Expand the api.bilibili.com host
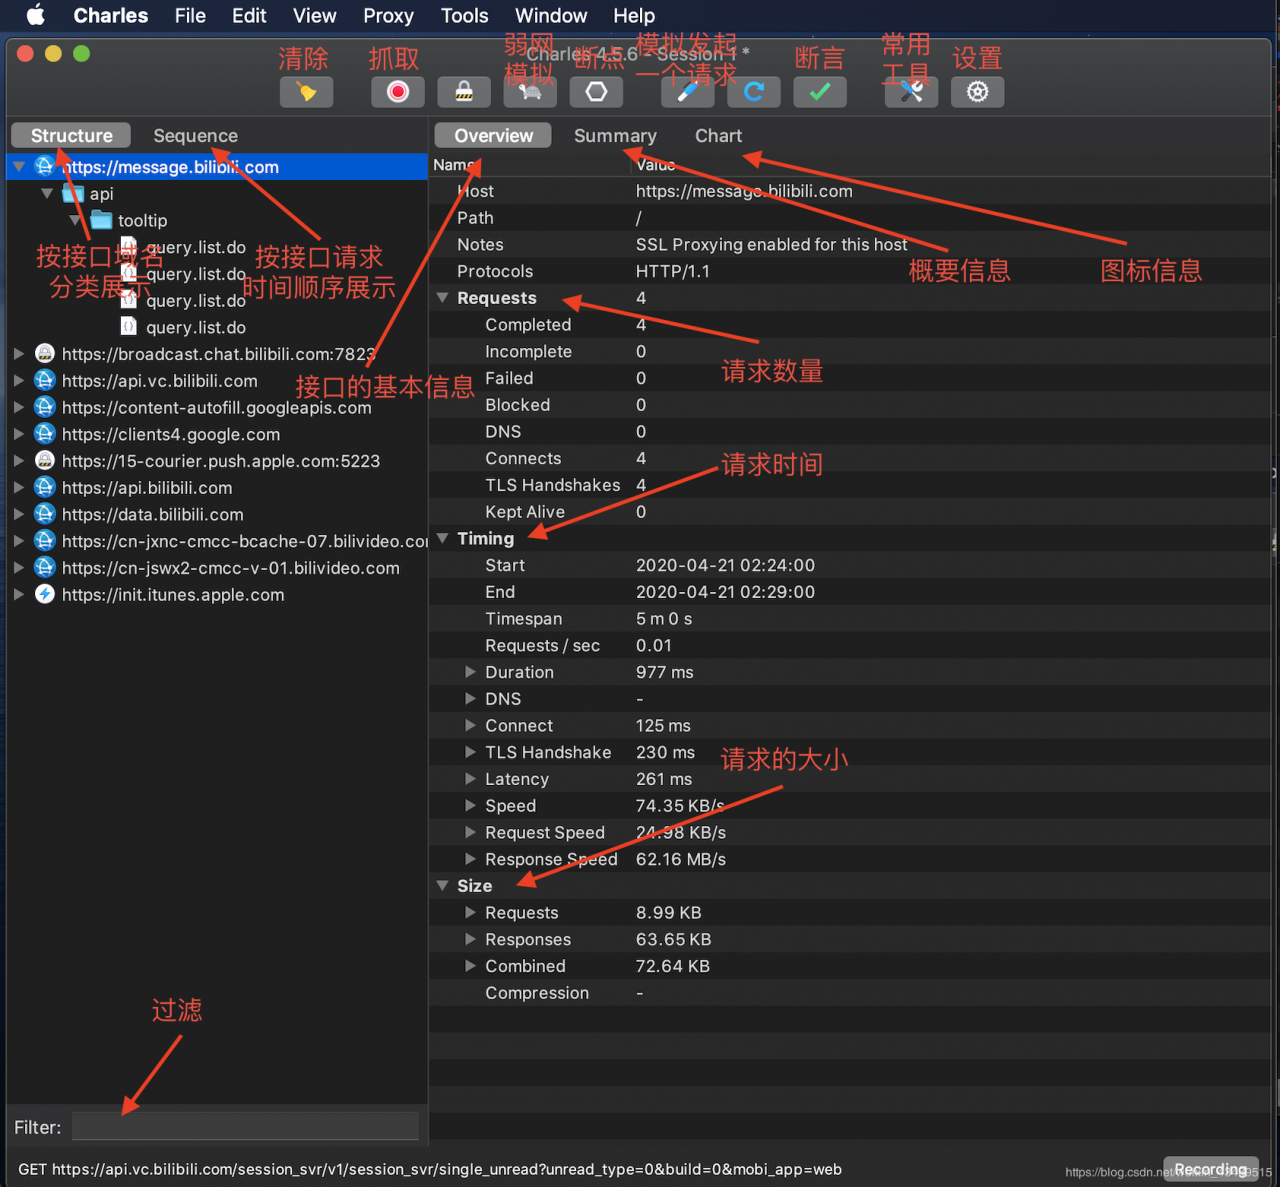This screenshot has width=1280, height=1187. pos(19,487)
